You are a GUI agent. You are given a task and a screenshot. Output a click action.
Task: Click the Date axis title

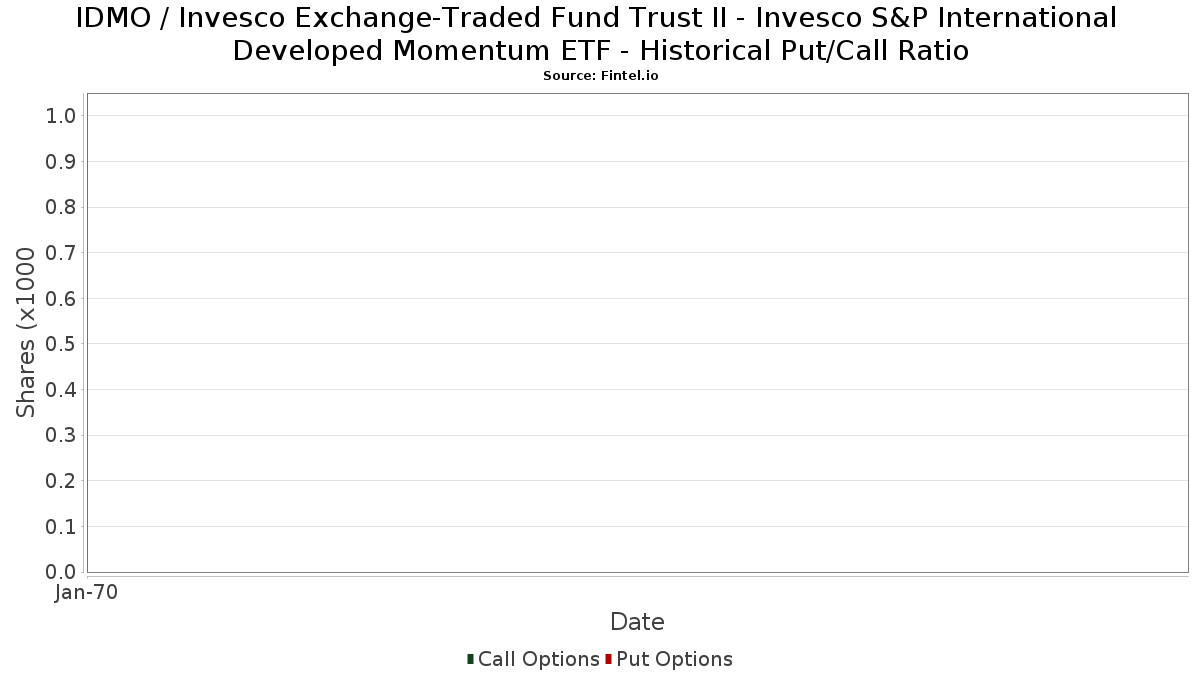click(x=637, y=622)
